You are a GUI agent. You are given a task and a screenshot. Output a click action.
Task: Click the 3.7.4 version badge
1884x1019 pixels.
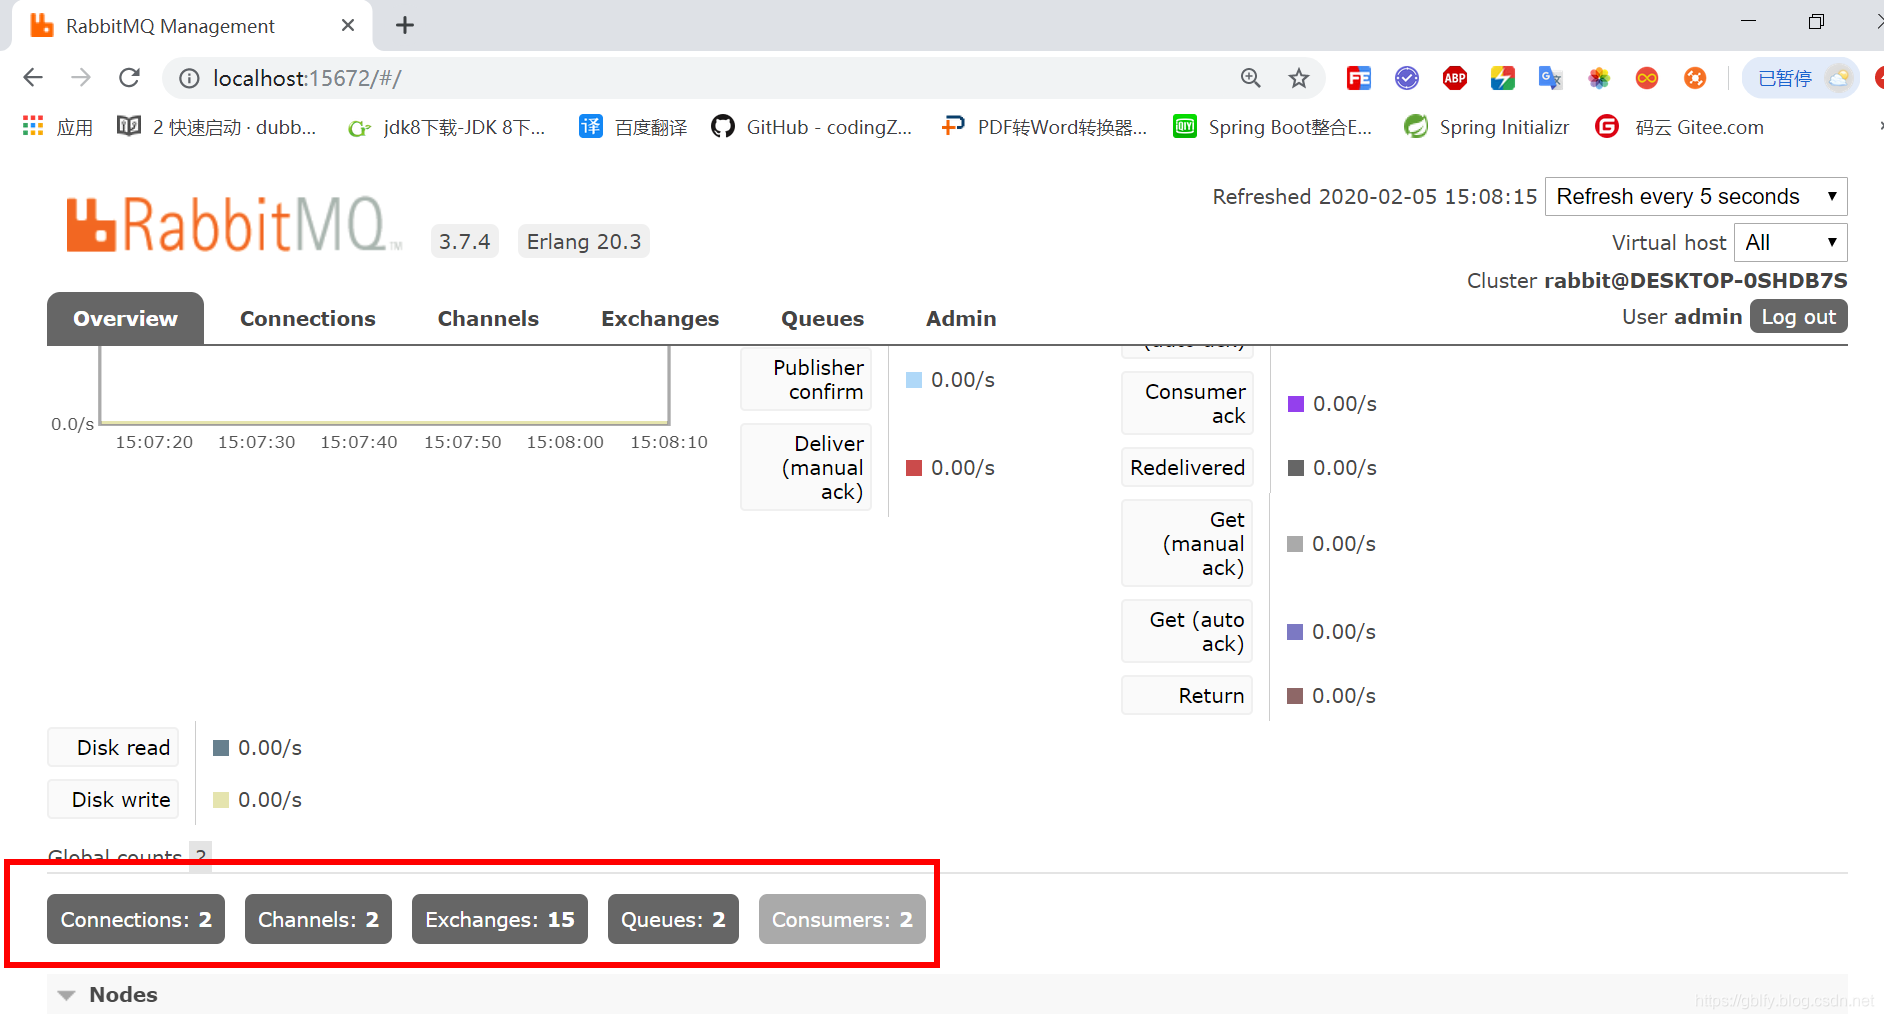pos(465,241)
